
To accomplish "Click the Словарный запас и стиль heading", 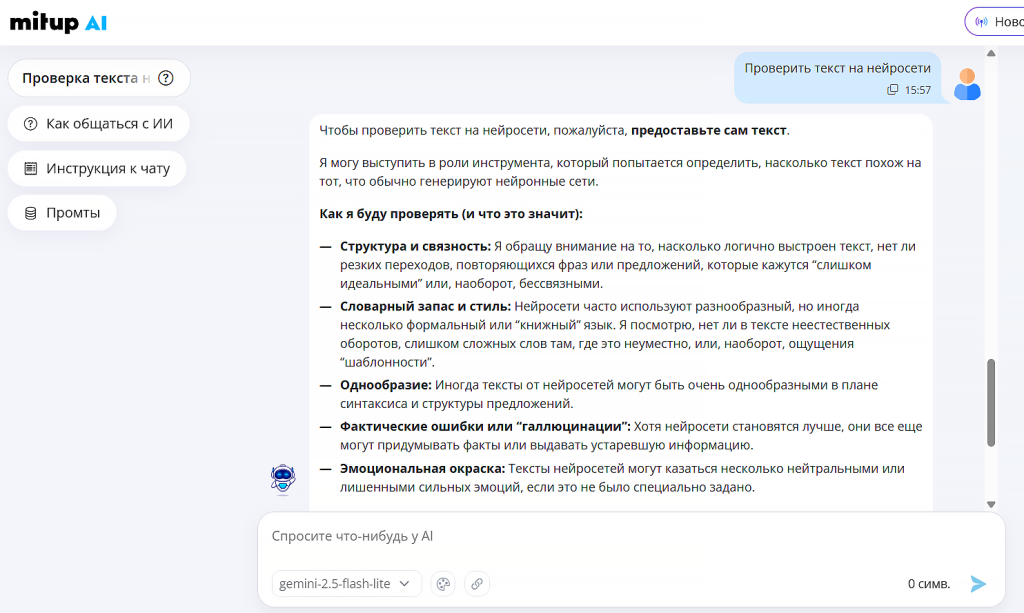I will click(425, 306).
